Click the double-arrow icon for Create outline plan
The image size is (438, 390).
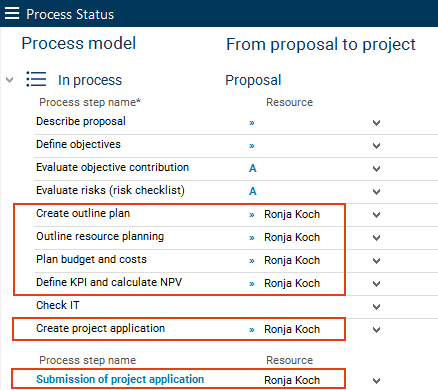click(x=252, y=215)
